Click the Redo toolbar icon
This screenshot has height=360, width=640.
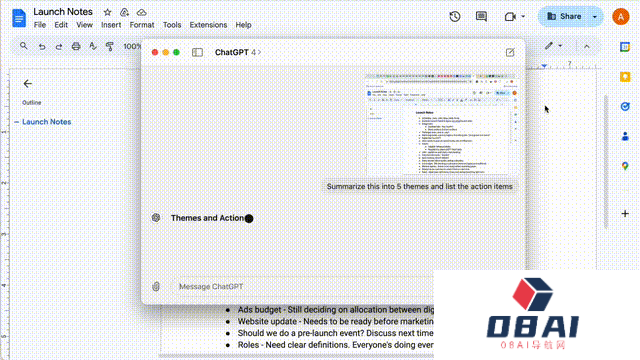coord(59,47)
